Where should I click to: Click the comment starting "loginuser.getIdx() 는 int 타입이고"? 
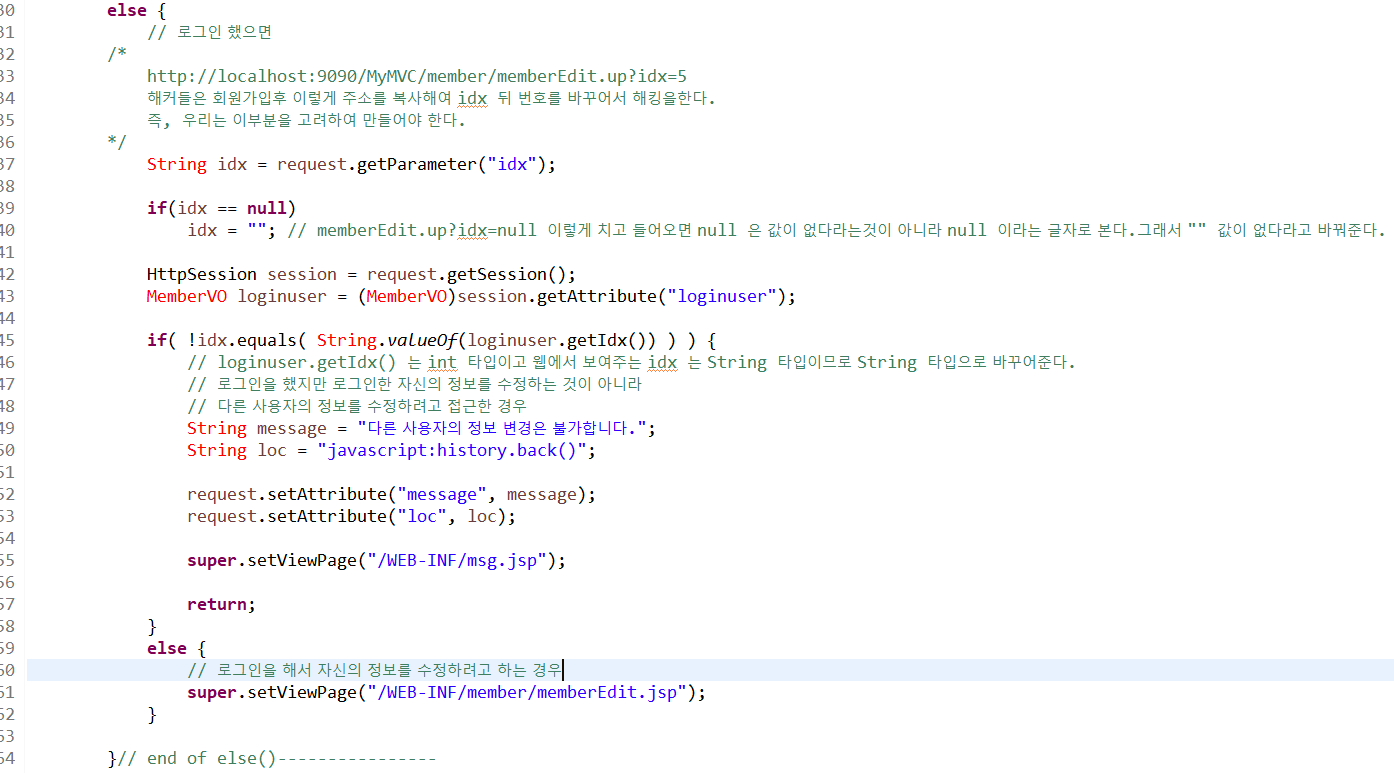pyautogui.click(x=631, y=362)
